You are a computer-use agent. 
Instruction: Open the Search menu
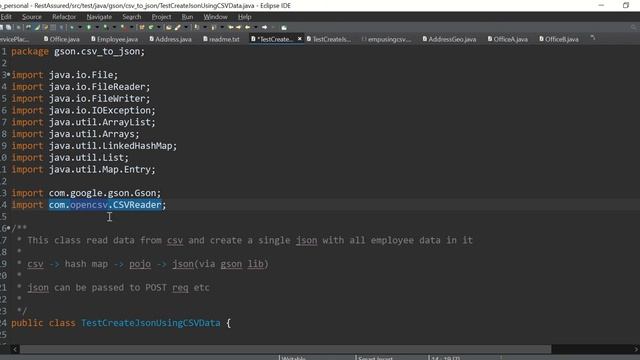click(x=131, y=17)
